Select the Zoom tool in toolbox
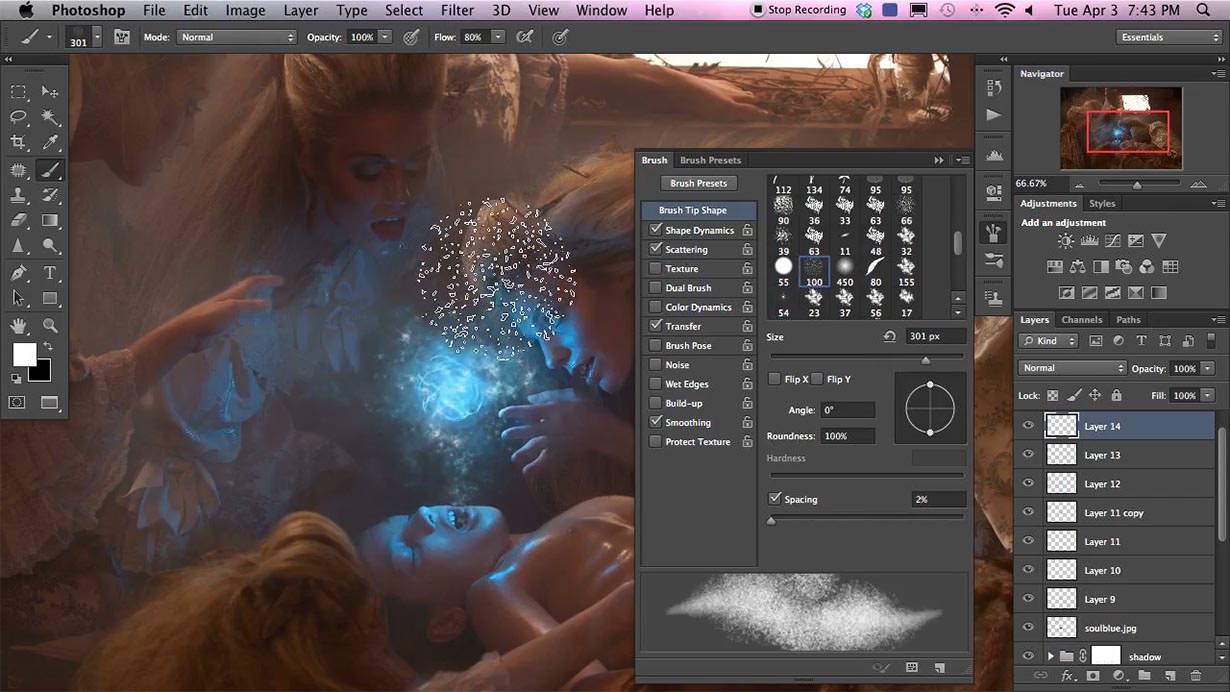The image size is (1230, 692). click(x=50, y=326)
